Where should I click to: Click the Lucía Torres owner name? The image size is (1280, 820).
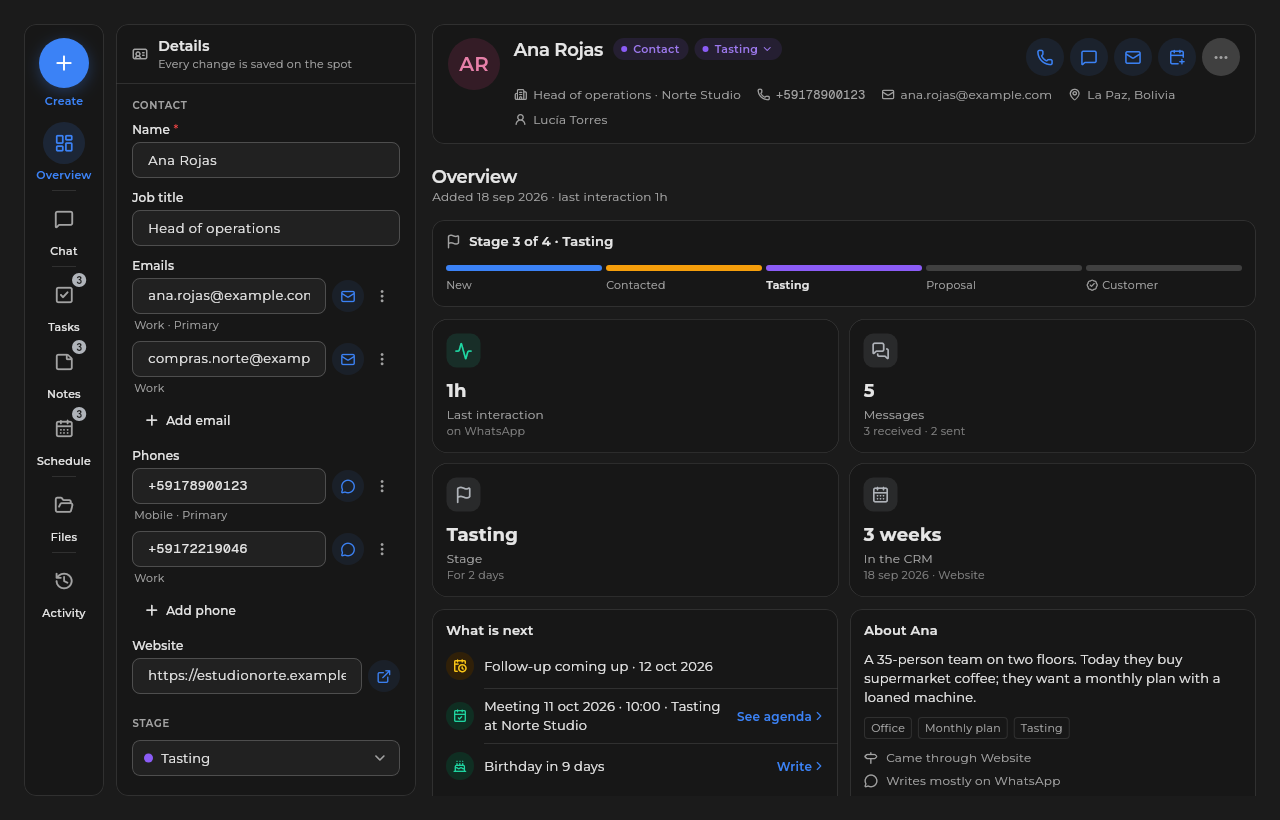pyautogui.click(x=570, y=120)
